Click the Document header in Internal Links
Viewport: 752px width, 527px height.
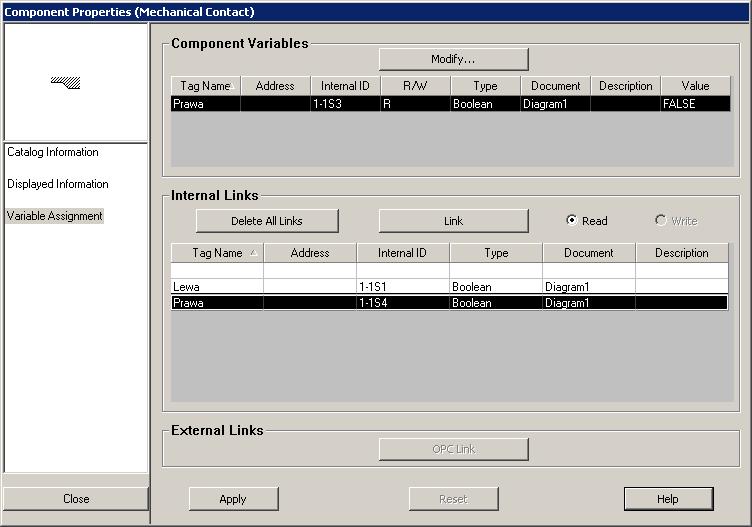click(x=588, y=253)
